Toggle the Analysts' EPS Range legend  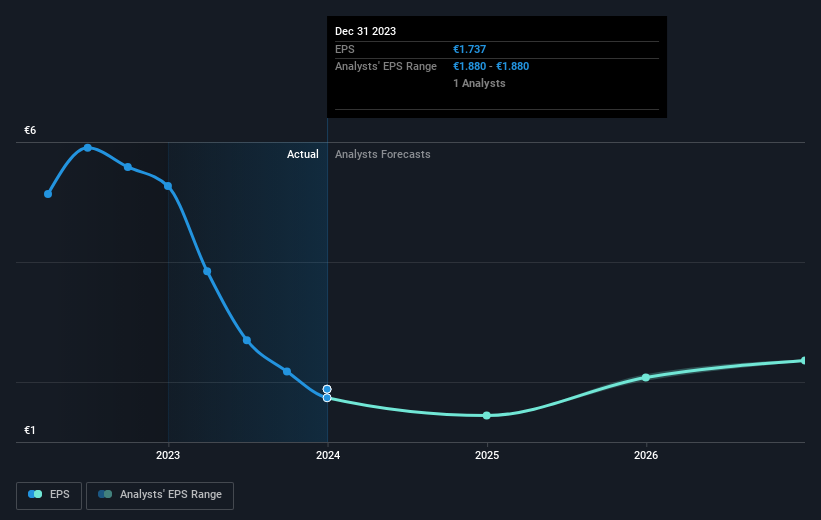(160, 495)
